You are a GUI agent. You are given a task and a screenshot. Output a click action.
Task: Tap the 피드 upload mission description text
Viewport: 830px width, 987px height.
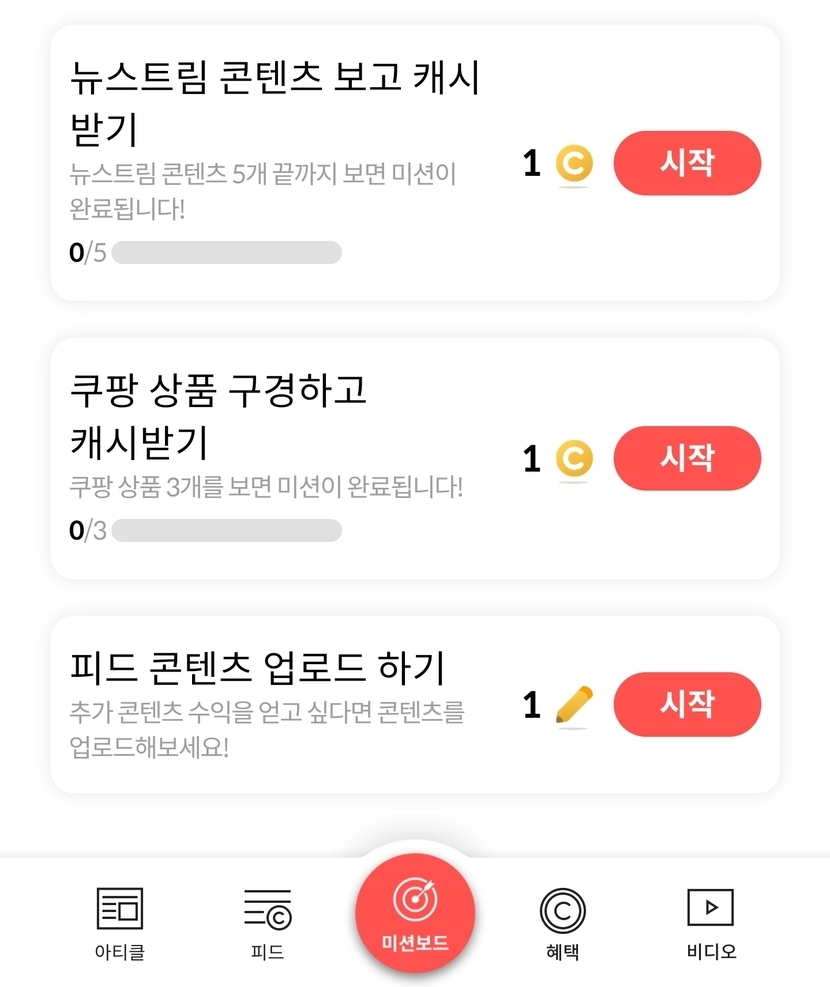coord(267,729)
